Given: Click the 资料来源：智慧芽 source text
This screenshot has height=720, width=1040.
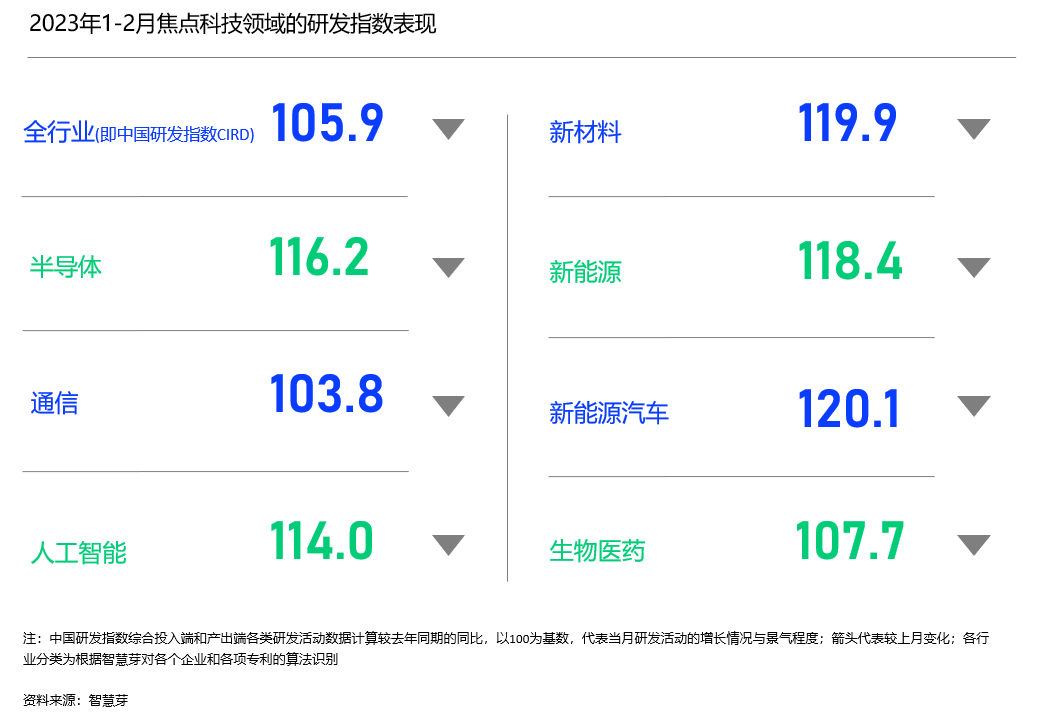Looking at the screenshot, I should (75, 700).
